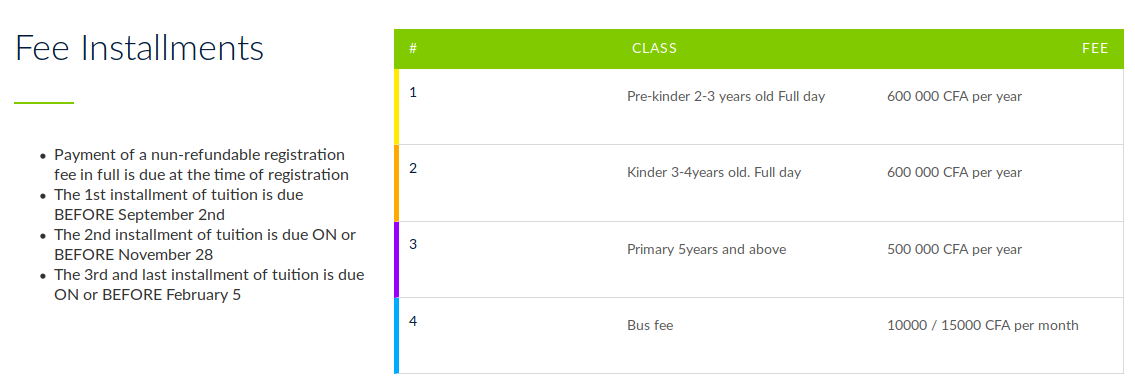This screenshot has height=387, width=1135.
Task: Click 10000 / 15000 CFA per month
Action: [983, 326]
